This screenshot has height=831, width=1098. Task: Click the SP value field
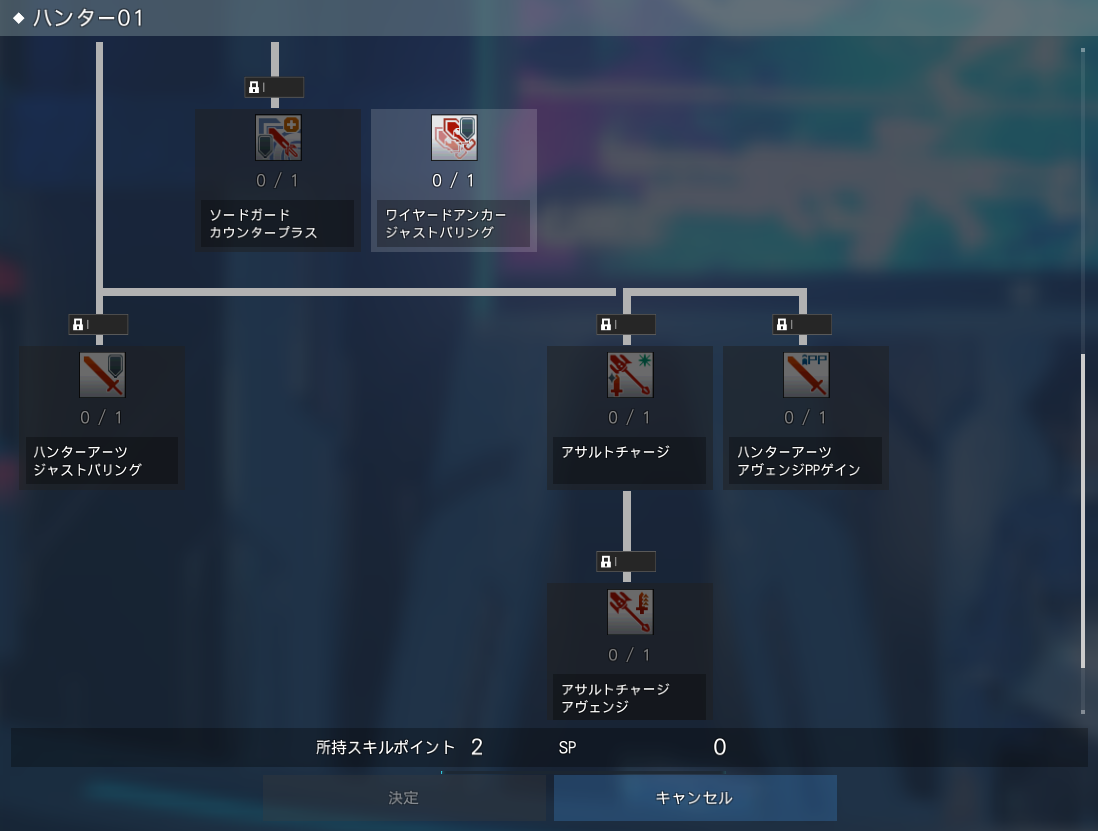[x=719, y=747]
